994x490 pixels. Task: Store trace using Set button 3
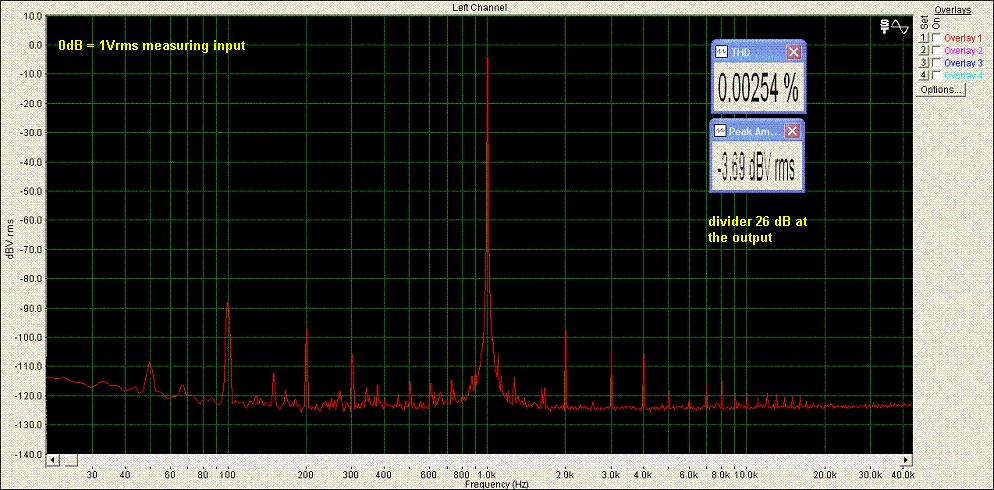click(924, 63)
